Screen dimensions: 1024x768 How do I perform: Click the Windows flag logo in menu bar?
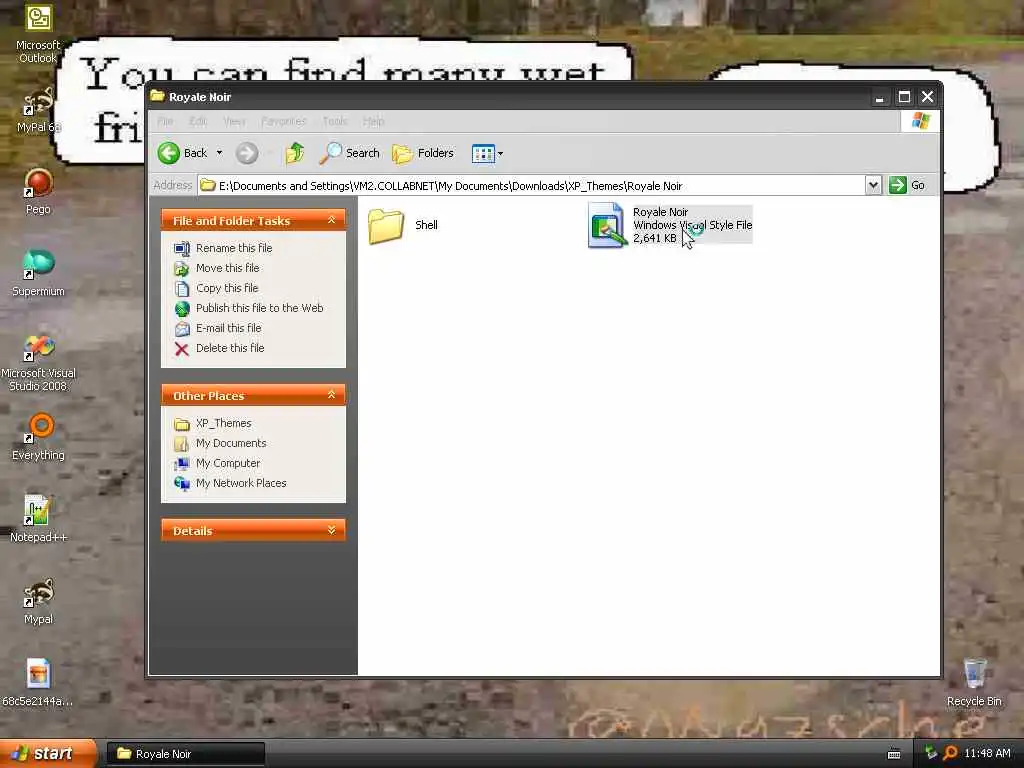[x=921, y=121]
